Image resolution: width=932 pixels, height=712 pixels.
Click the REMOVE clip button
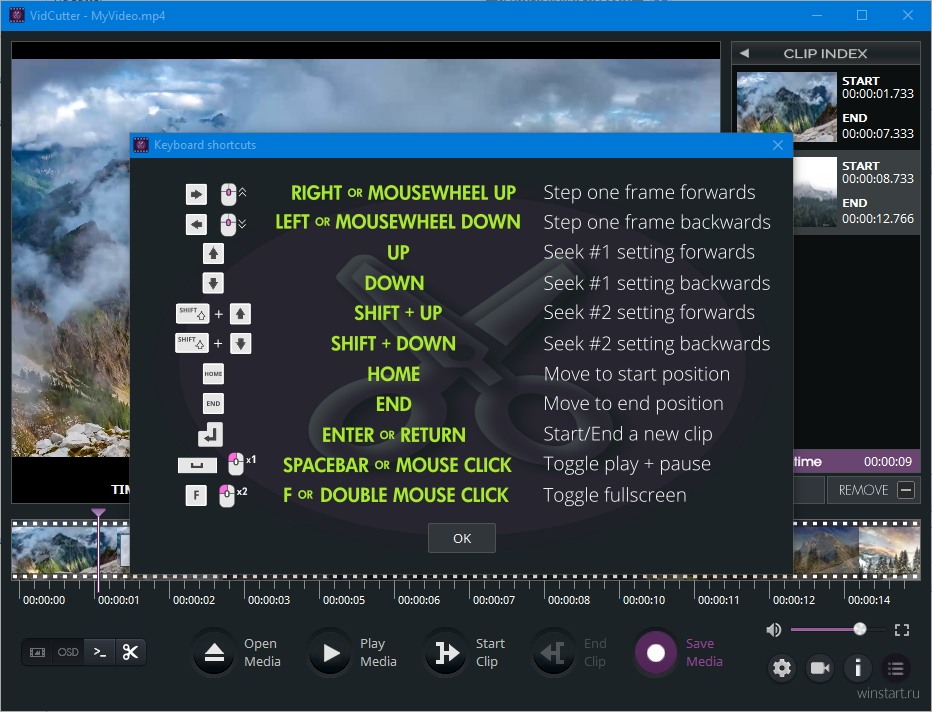point(874,490)
